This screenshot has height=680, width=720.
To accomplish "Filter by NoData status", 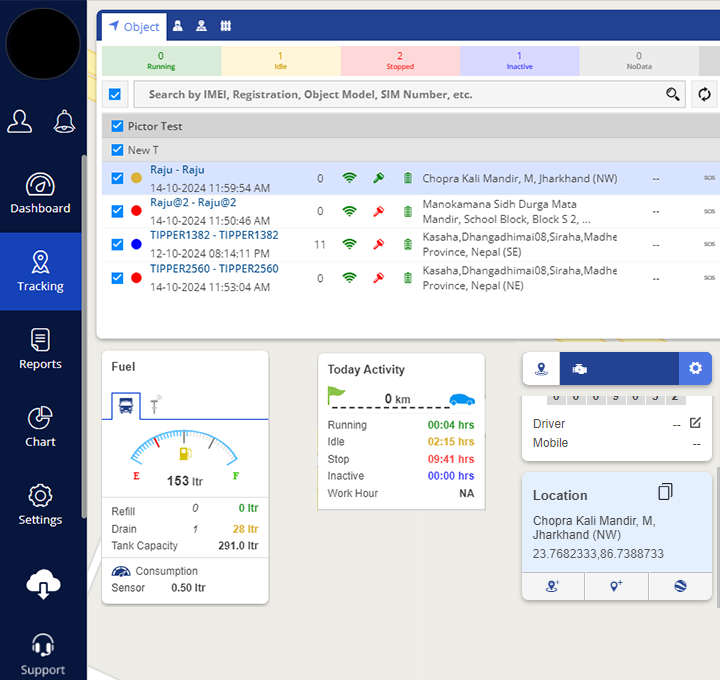I will (639, 61).
